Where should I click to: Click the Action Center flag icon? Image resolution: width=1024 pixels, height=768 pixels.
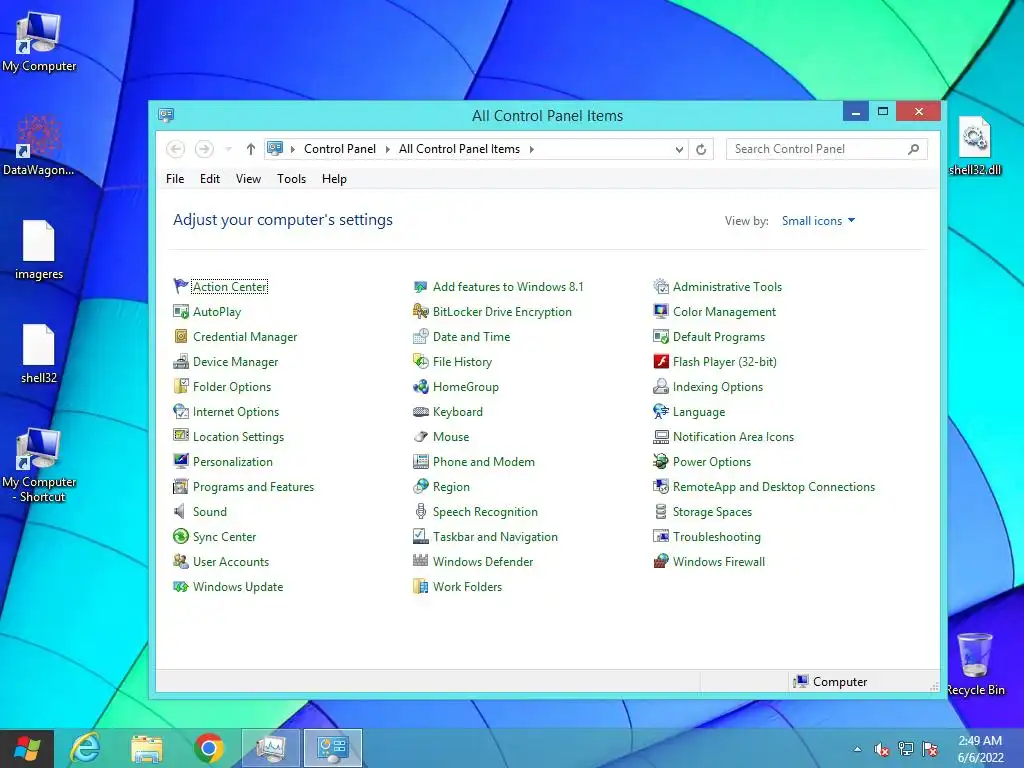(181, 286)
